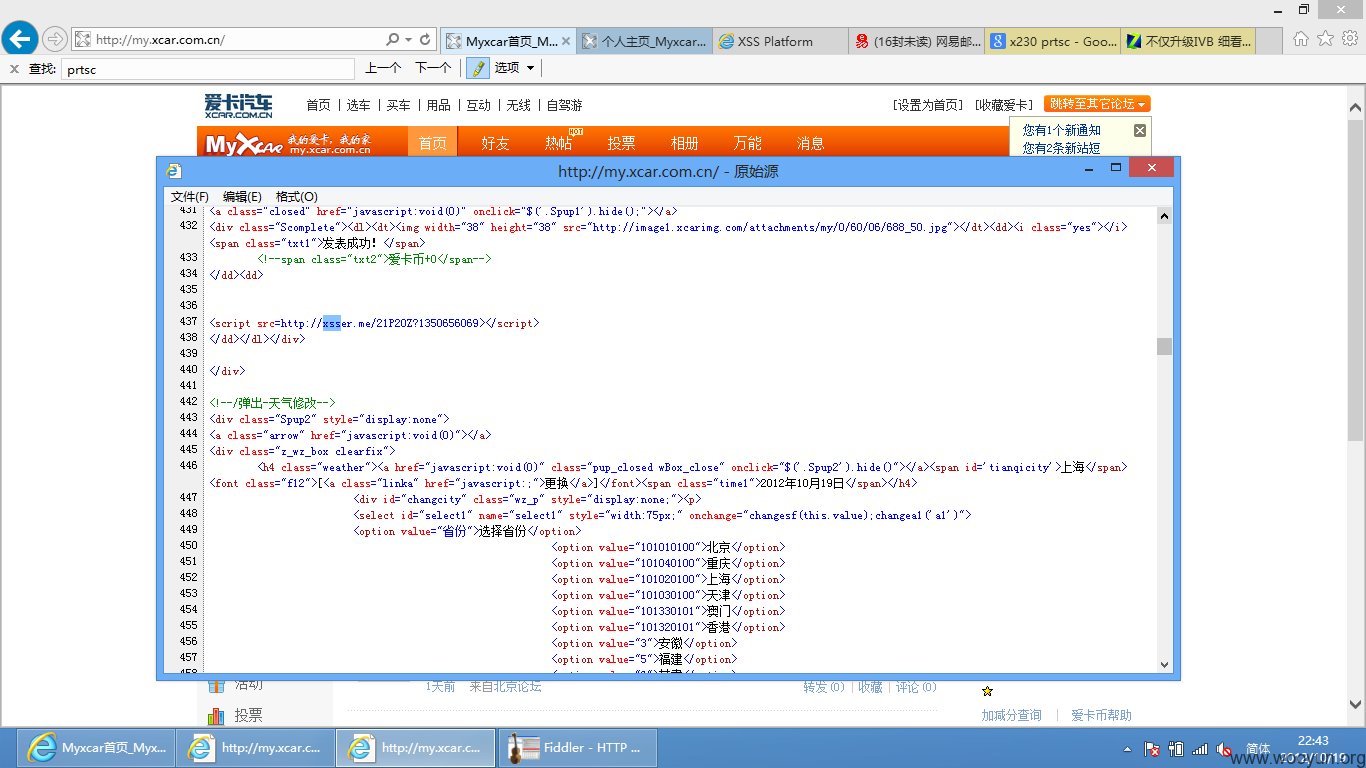
Task: Open 文件(F) menu in source viewer
Action: [190, 197]
